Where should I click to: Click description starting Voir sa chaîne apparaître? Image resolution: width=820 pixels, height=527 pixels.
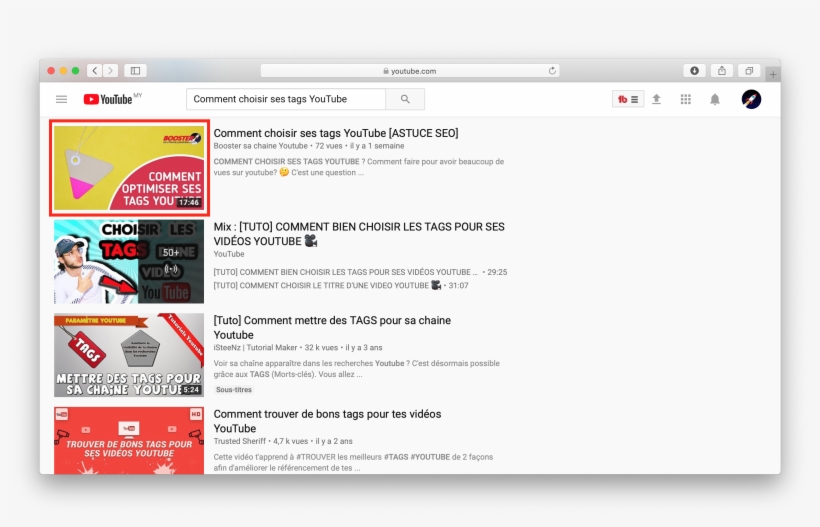(x=357, y=369)
